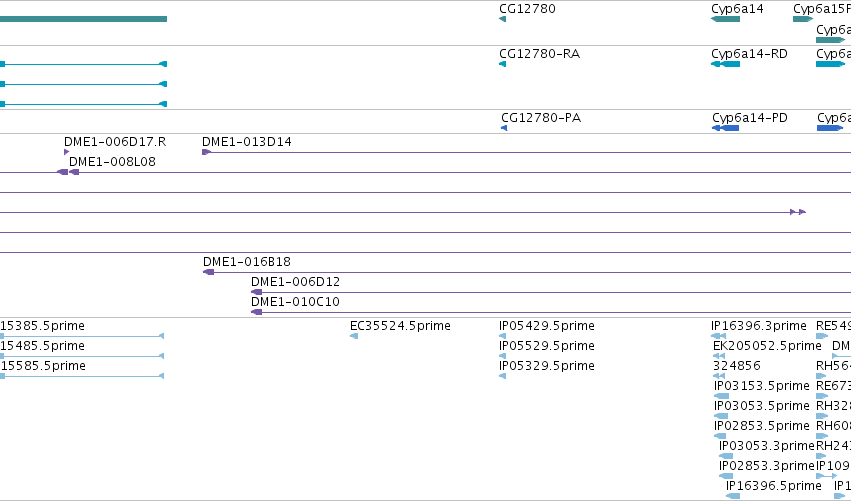Select the IP16396.3prime EST label

click(x=759, y=326)
